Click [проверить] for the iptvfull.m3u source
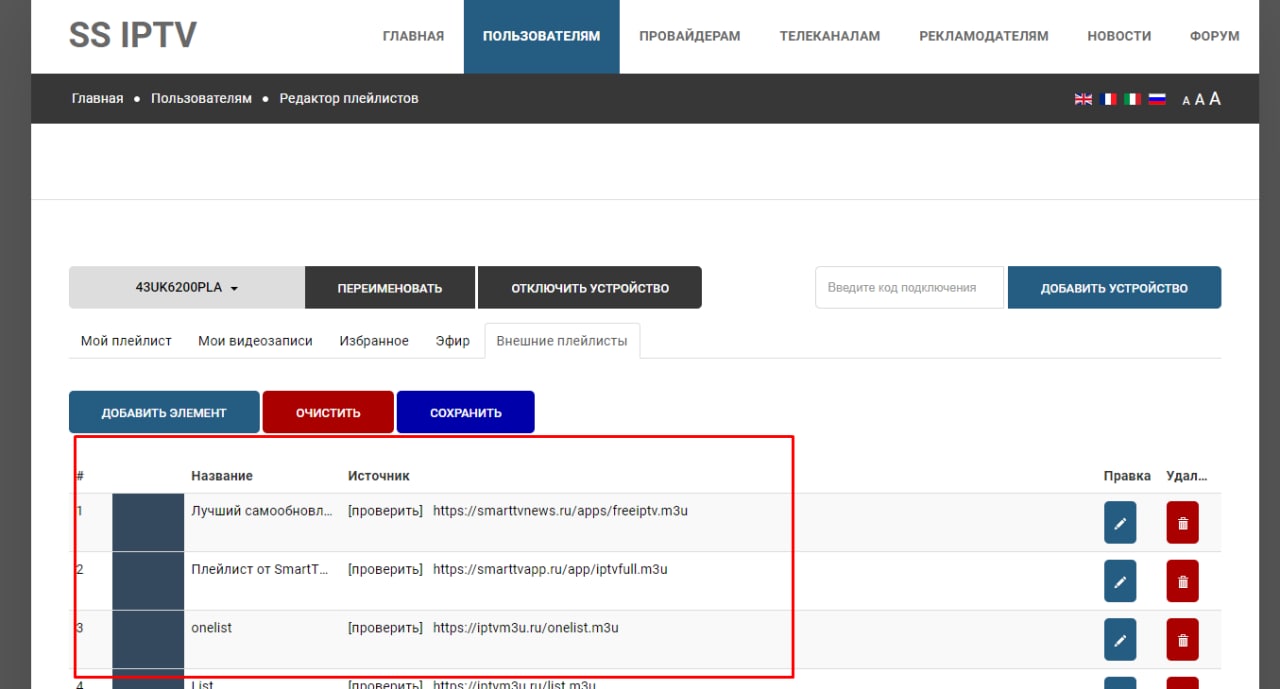Image resolution: width=1280 pixels, height=689 pixels. pyautogui.click(x=385, y=570)
